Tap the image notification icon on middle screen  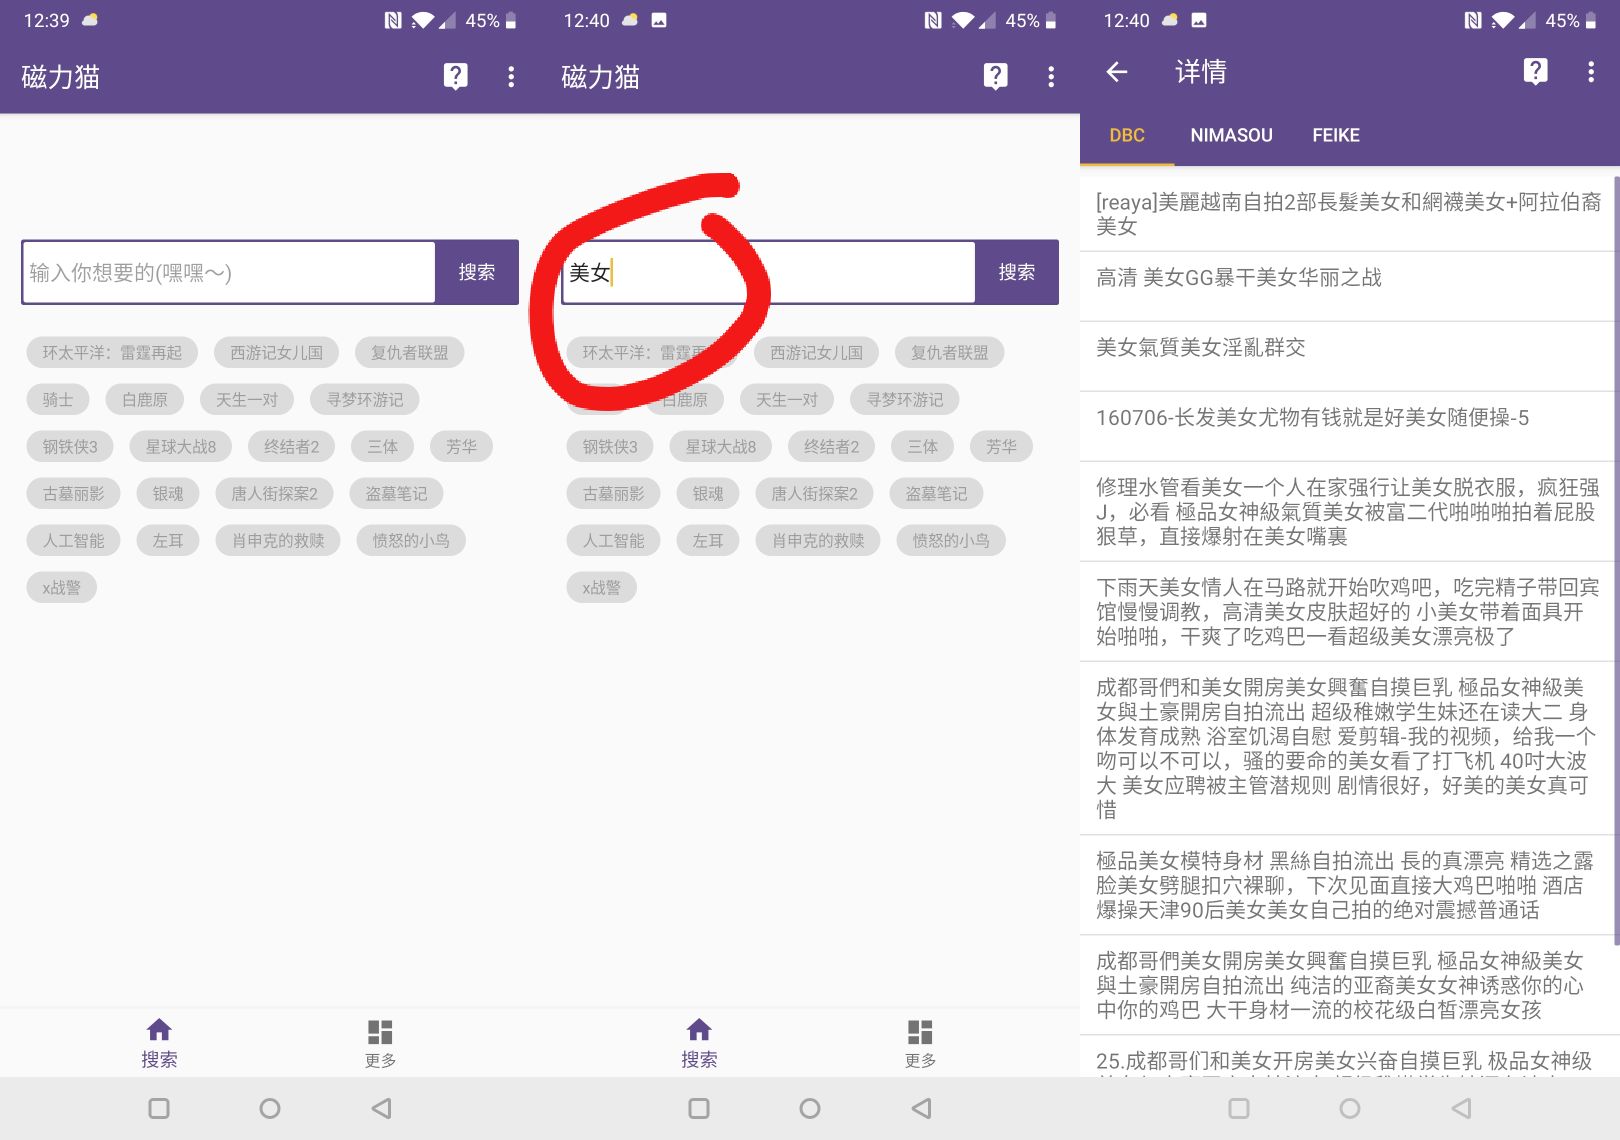(x=659, y=20)
